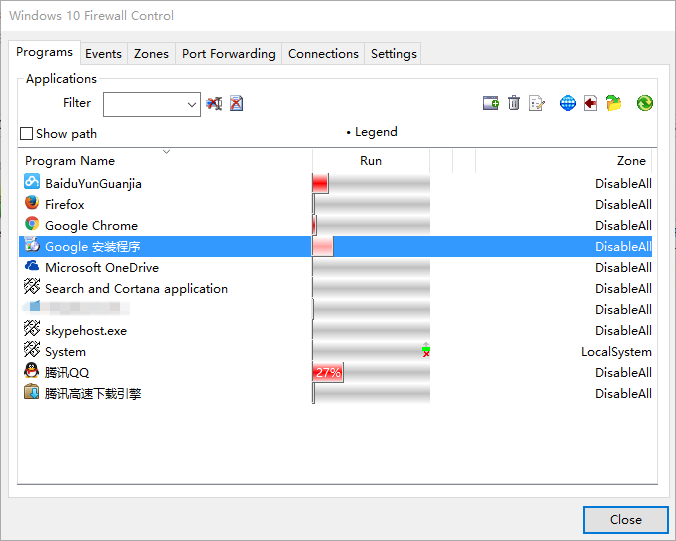Click the open folder icon

pos(614,103)
